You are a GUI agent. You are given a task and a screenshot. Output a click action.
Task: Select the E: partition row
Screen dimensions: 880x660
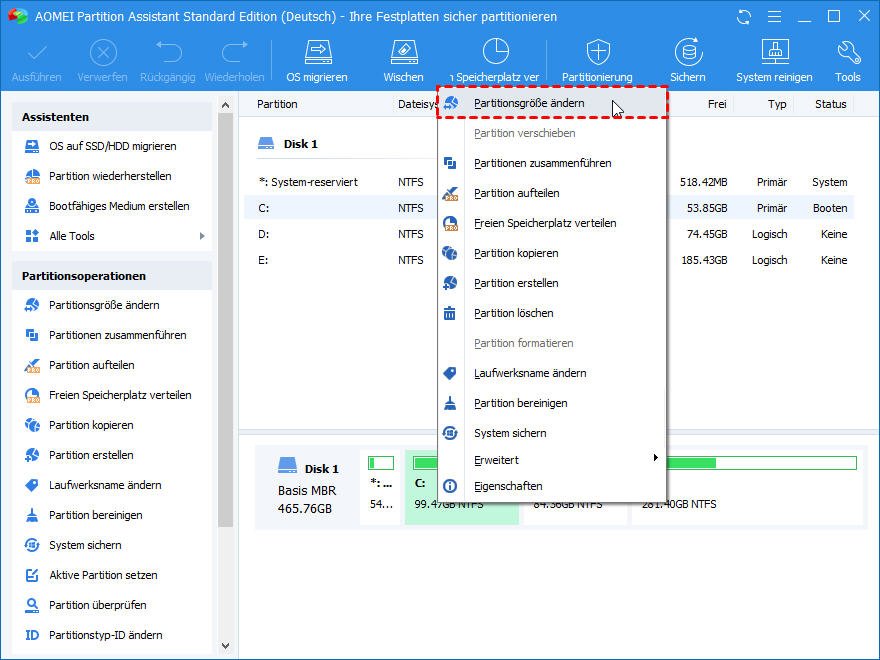[549, 260]
